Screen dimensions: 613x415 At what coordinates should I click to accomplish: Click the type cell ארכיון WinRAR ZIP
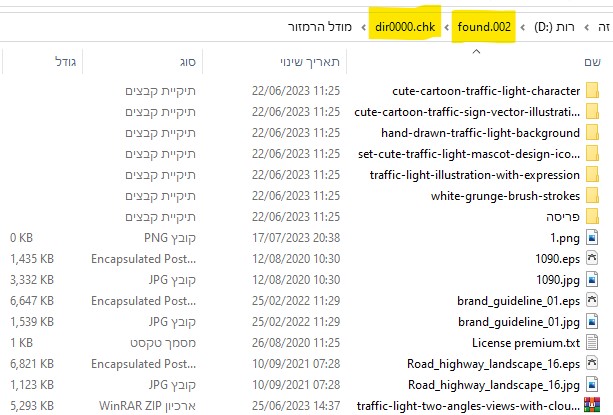point(147,406)
